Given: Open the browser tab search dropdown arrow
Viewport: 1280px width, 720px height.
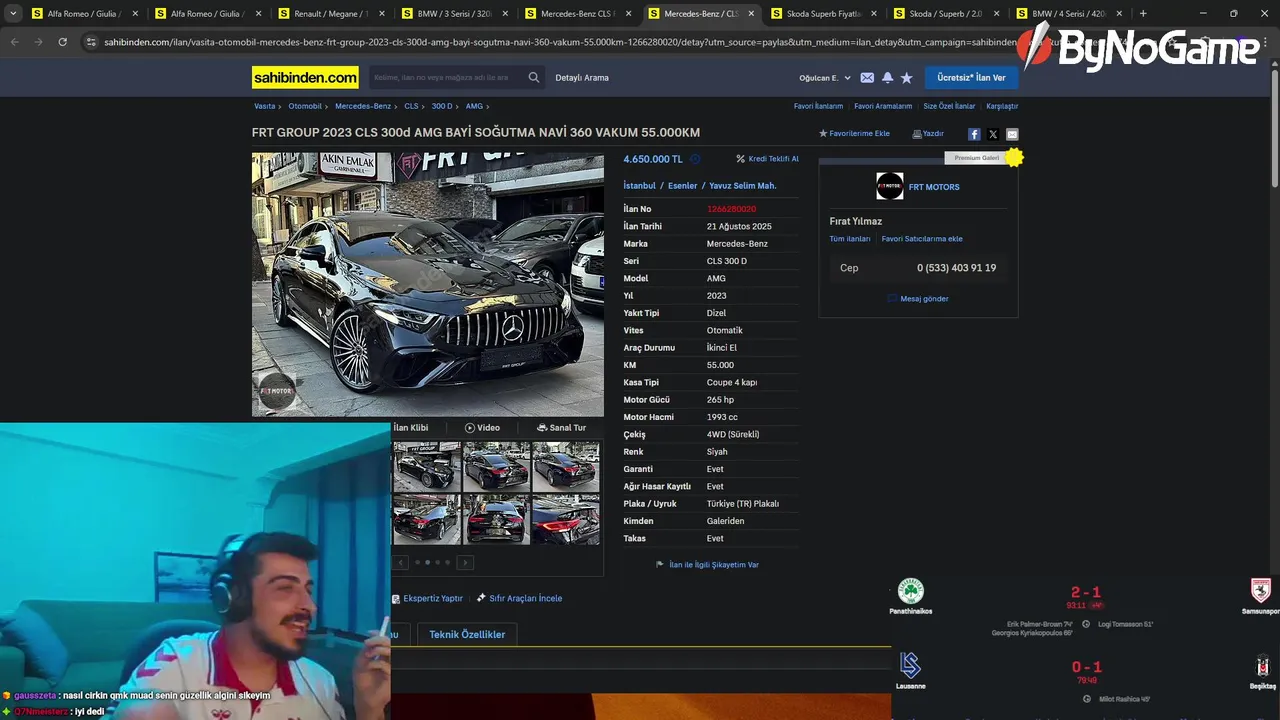Looking at the screenshot, I should (x=13, y=14).
